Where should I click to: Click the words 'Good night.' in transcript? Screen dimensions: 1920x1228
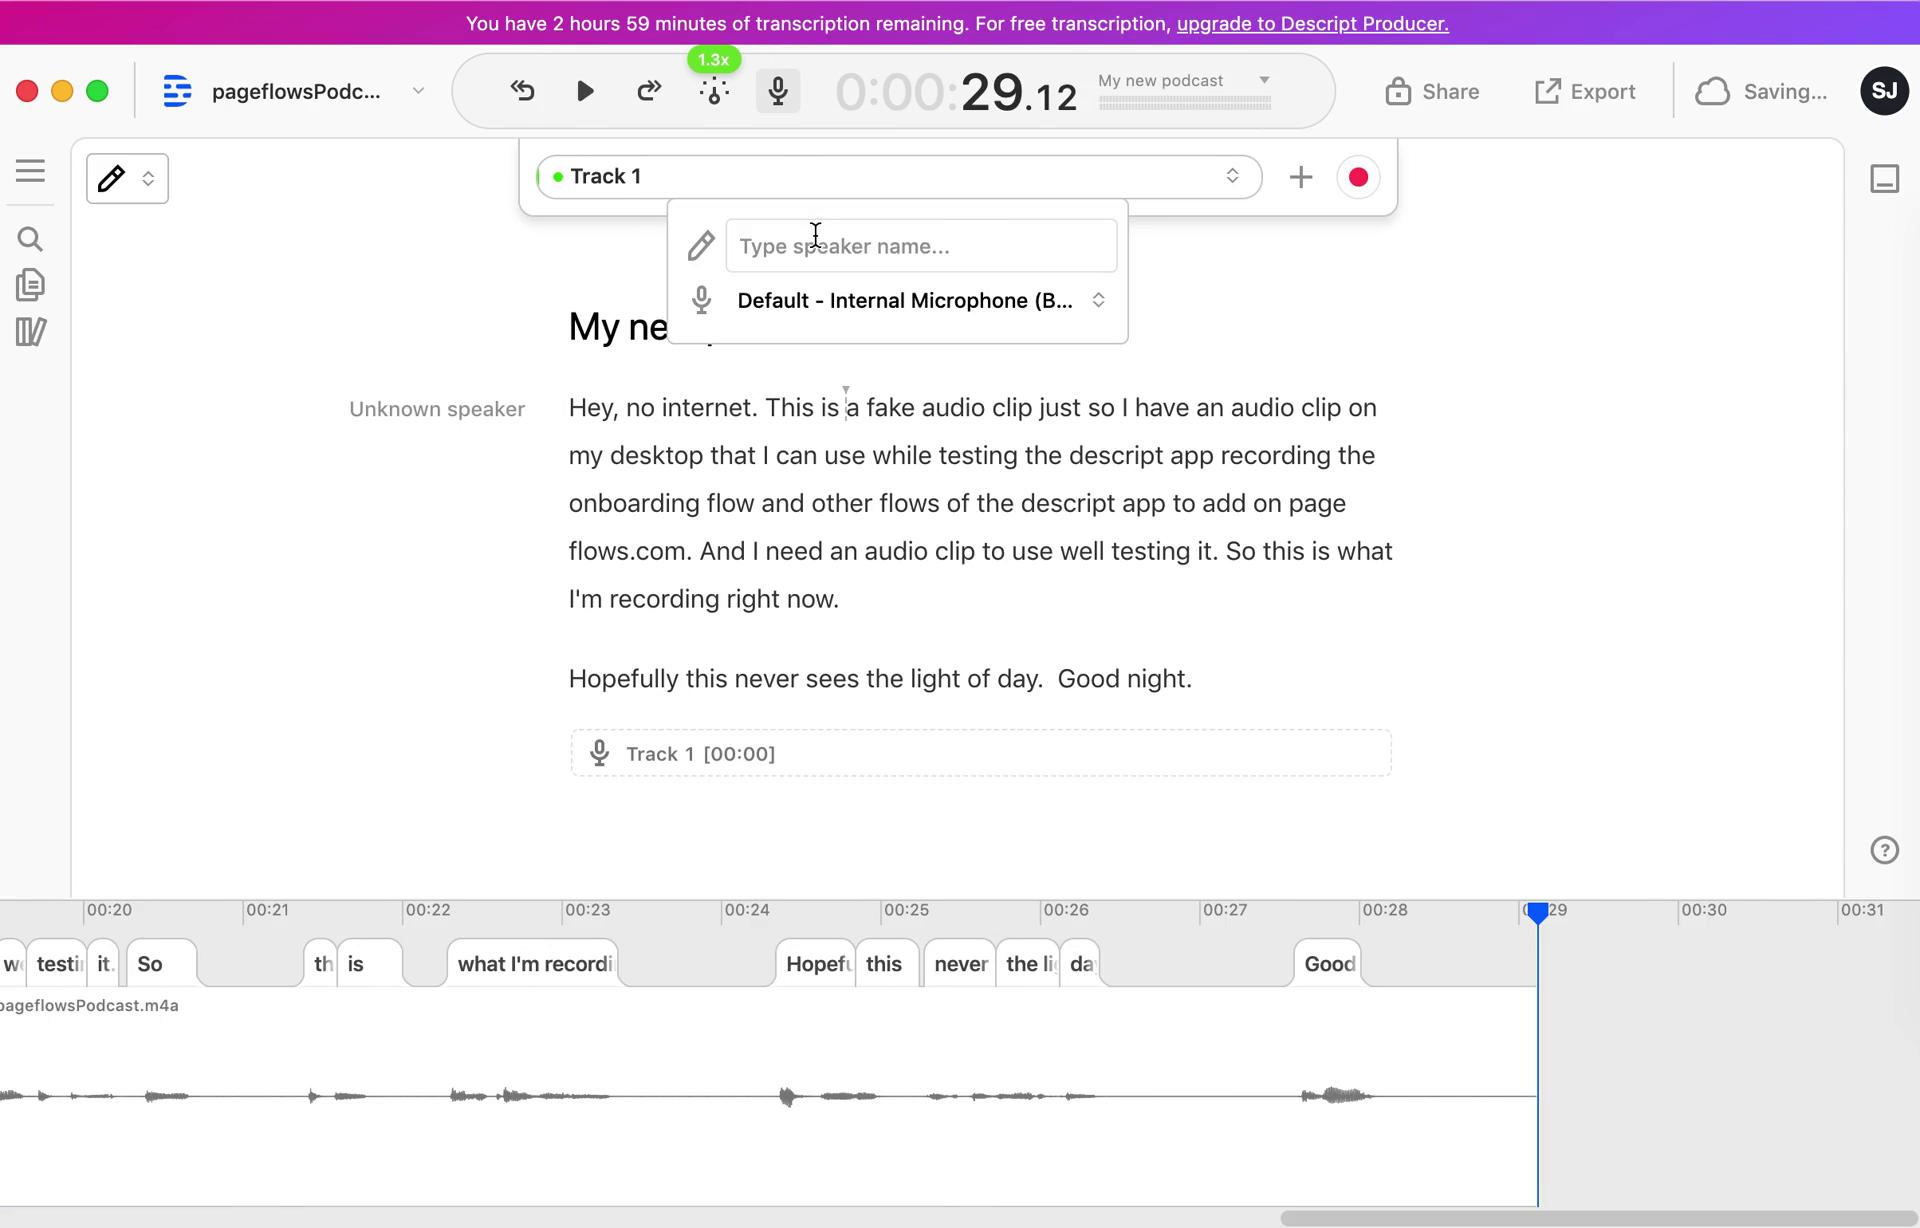tap(1125, 679)
